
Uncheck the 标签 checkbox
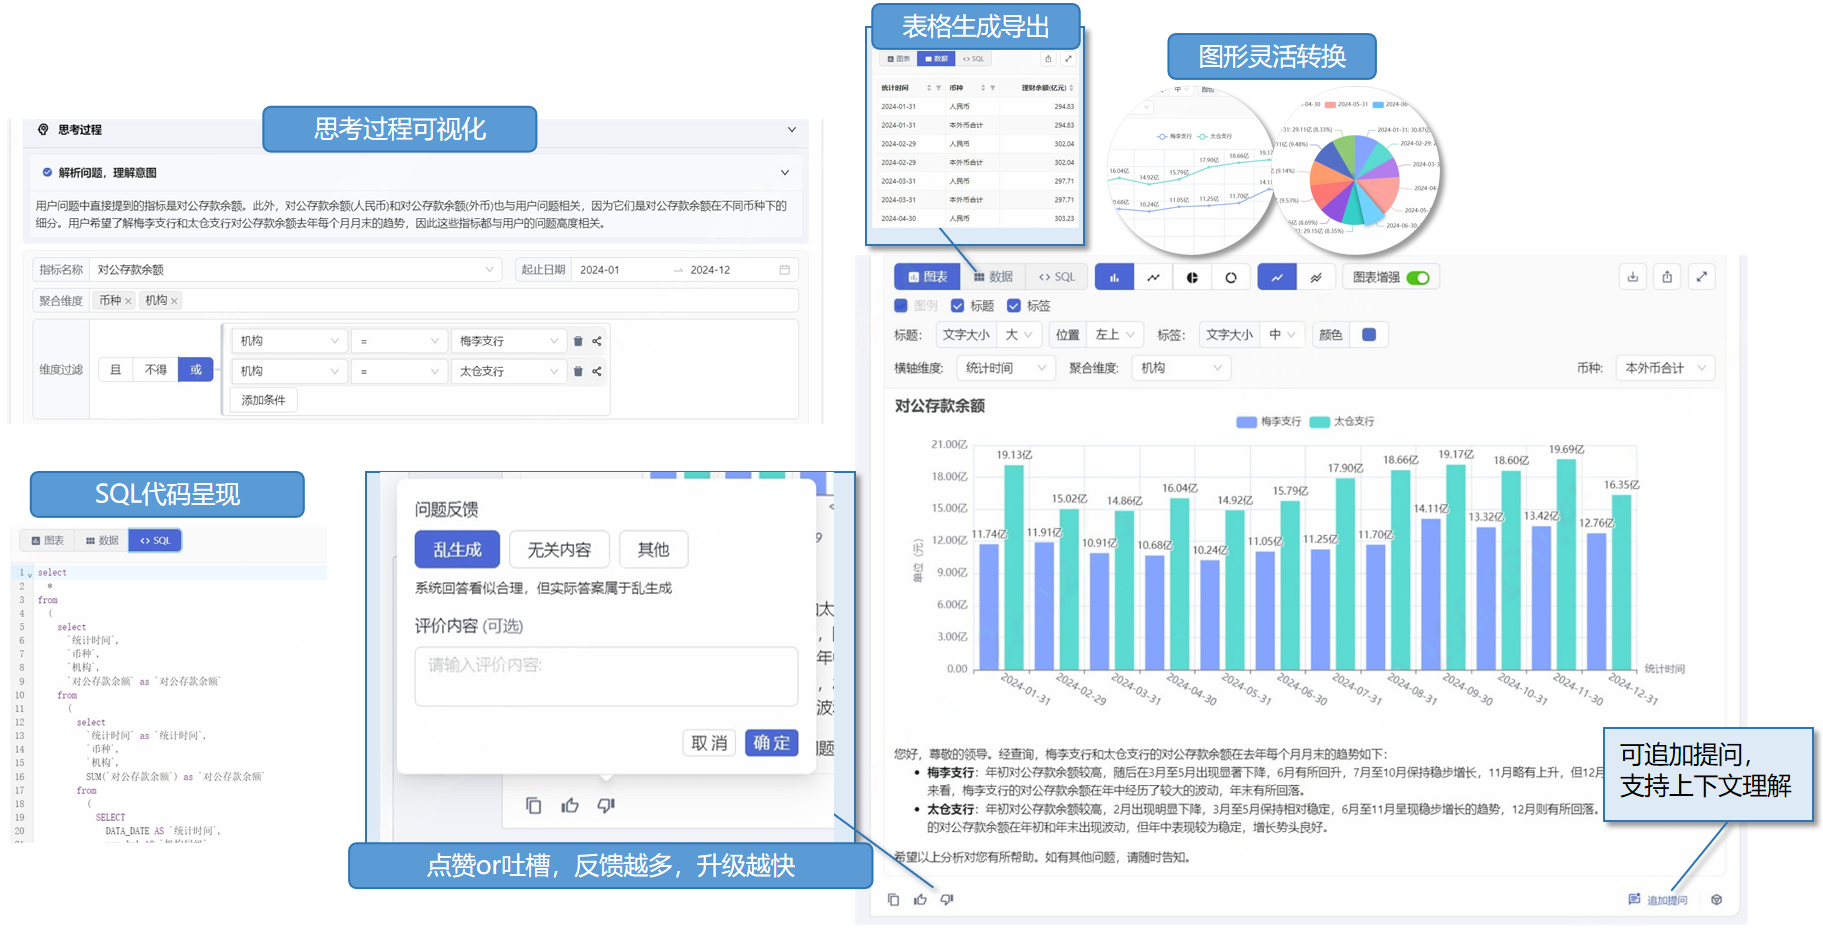click(1014, 306)
